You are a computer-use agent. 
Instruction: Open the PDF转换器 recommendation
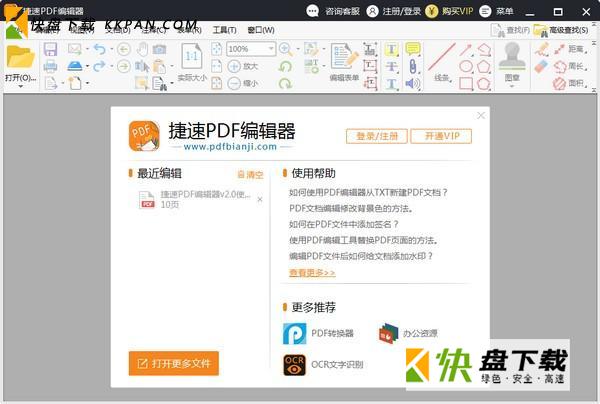[318, 333]
